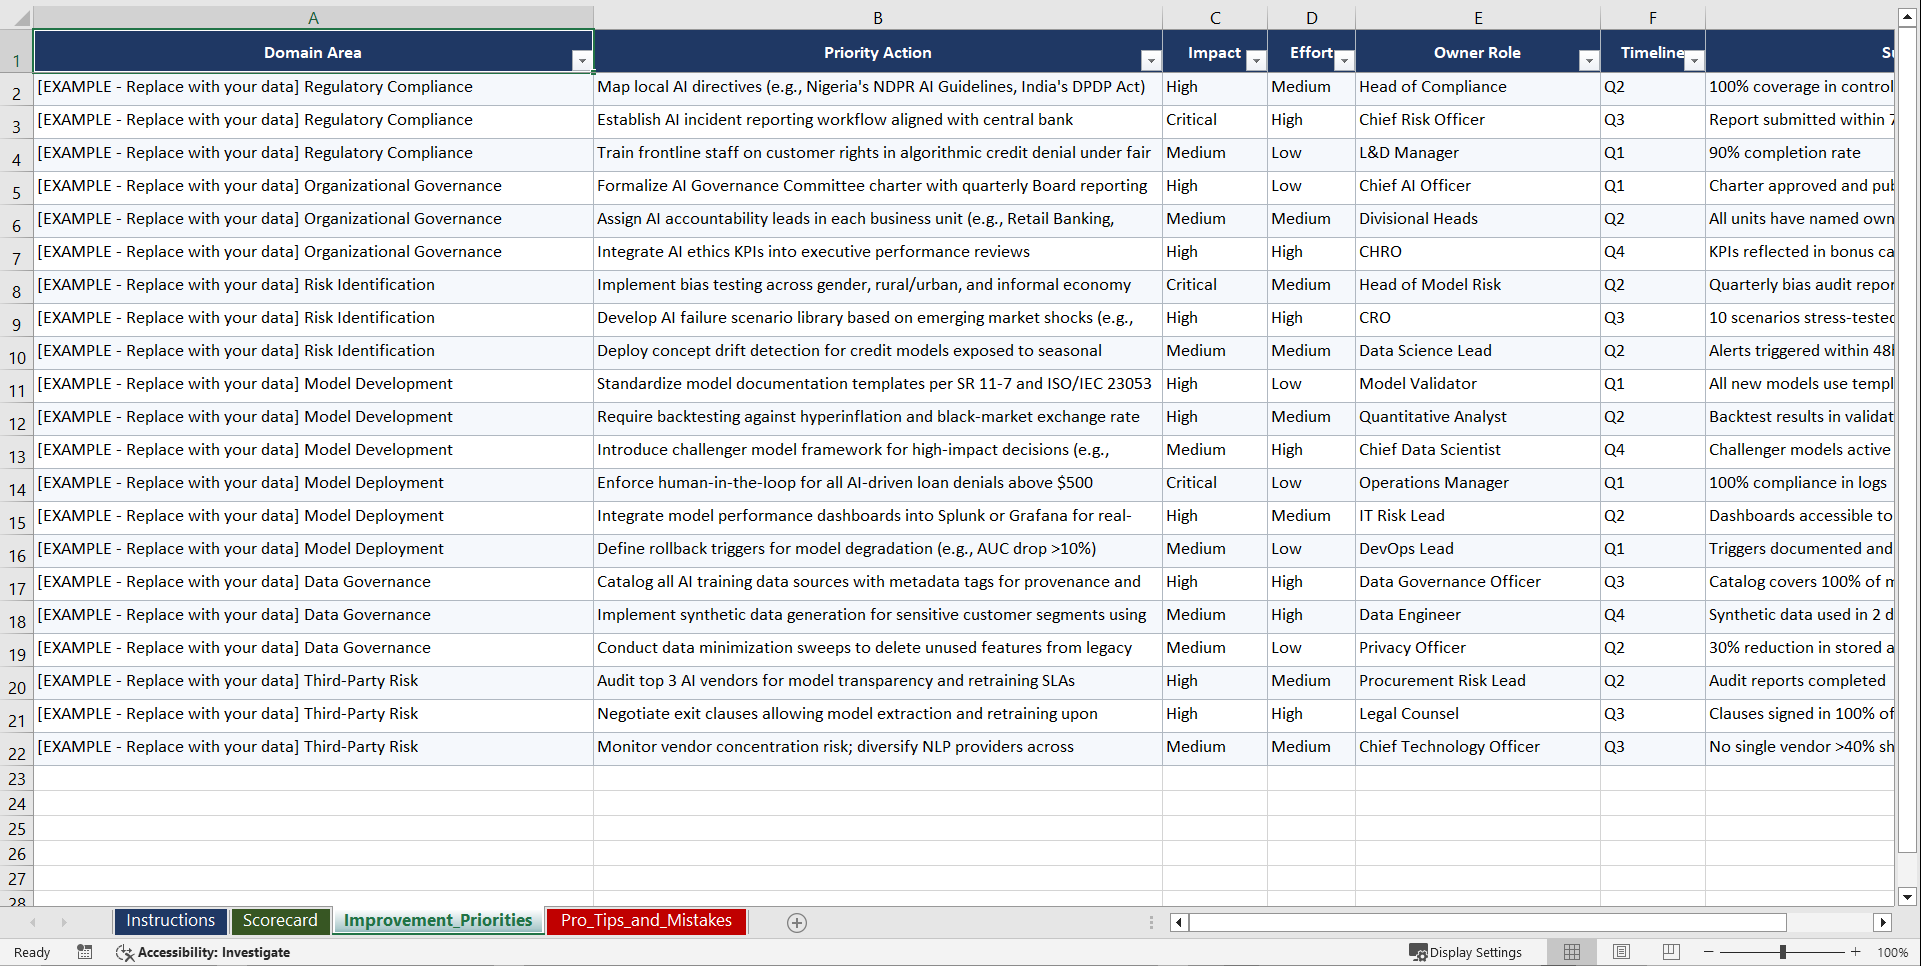Click Zoom In plus icon
This screenshot has height=966, width=1921.
pyautogui.click(x=1856, y=952)
